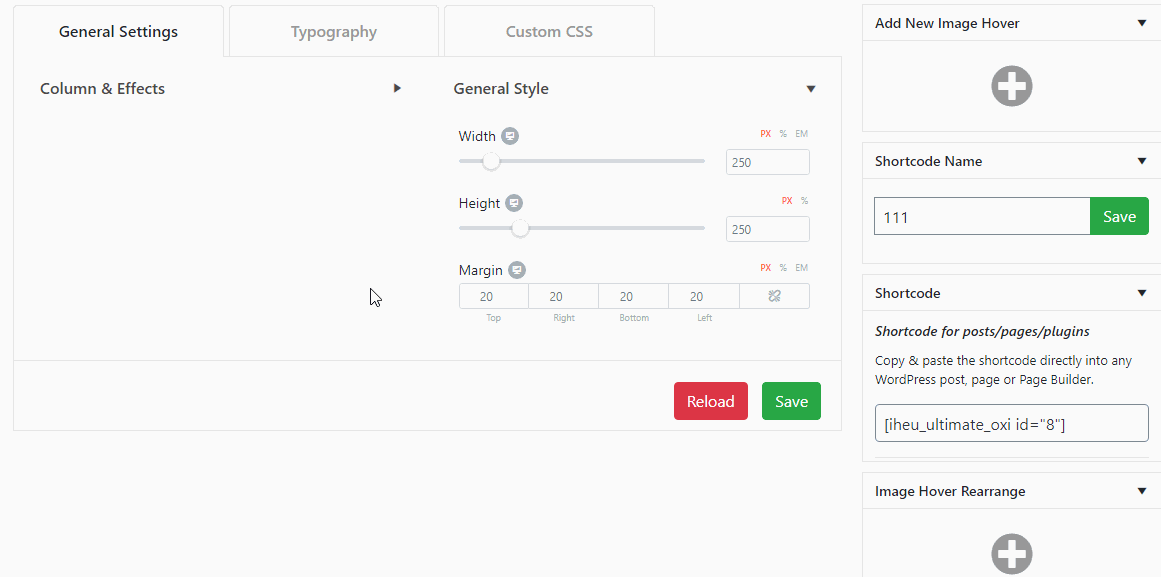Click the responsive device icon beside Height
Viewport: 1161px width, 577px height.
[514, 203]
